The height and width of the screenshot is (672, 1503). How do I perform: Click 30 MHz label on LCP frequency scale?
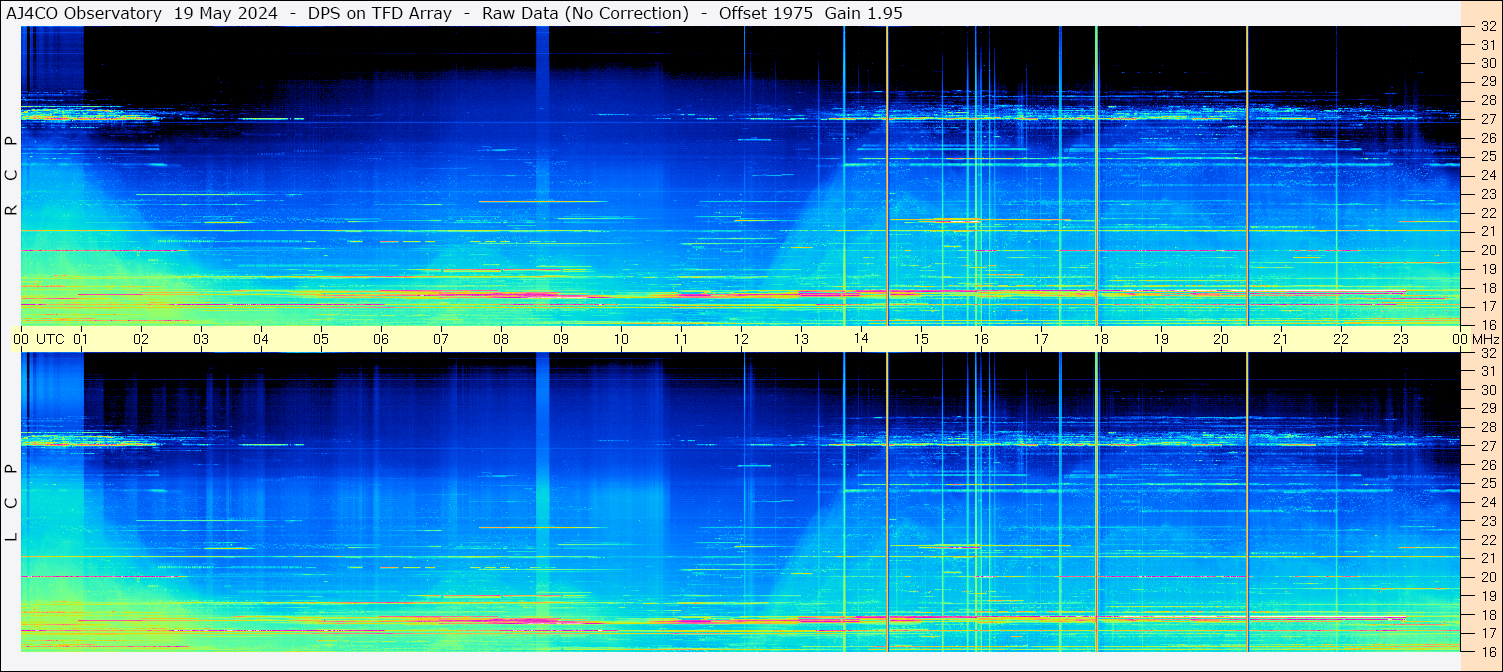(1487, 390)
